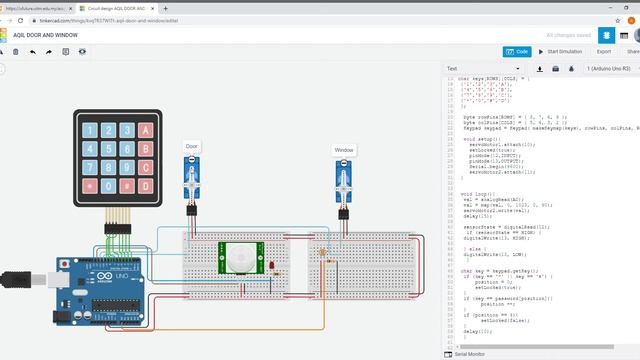The width and height of the screenshot is (640, 360).
Task: Click the void loop() code line
Action: 478,194
